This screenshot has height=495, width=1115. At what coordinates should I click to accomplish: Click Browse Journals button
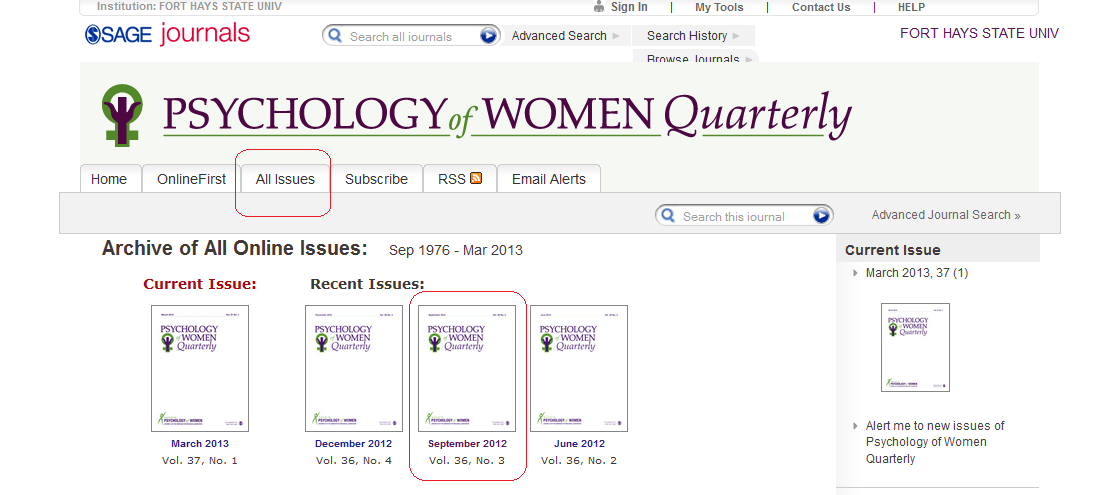point(695,58)
